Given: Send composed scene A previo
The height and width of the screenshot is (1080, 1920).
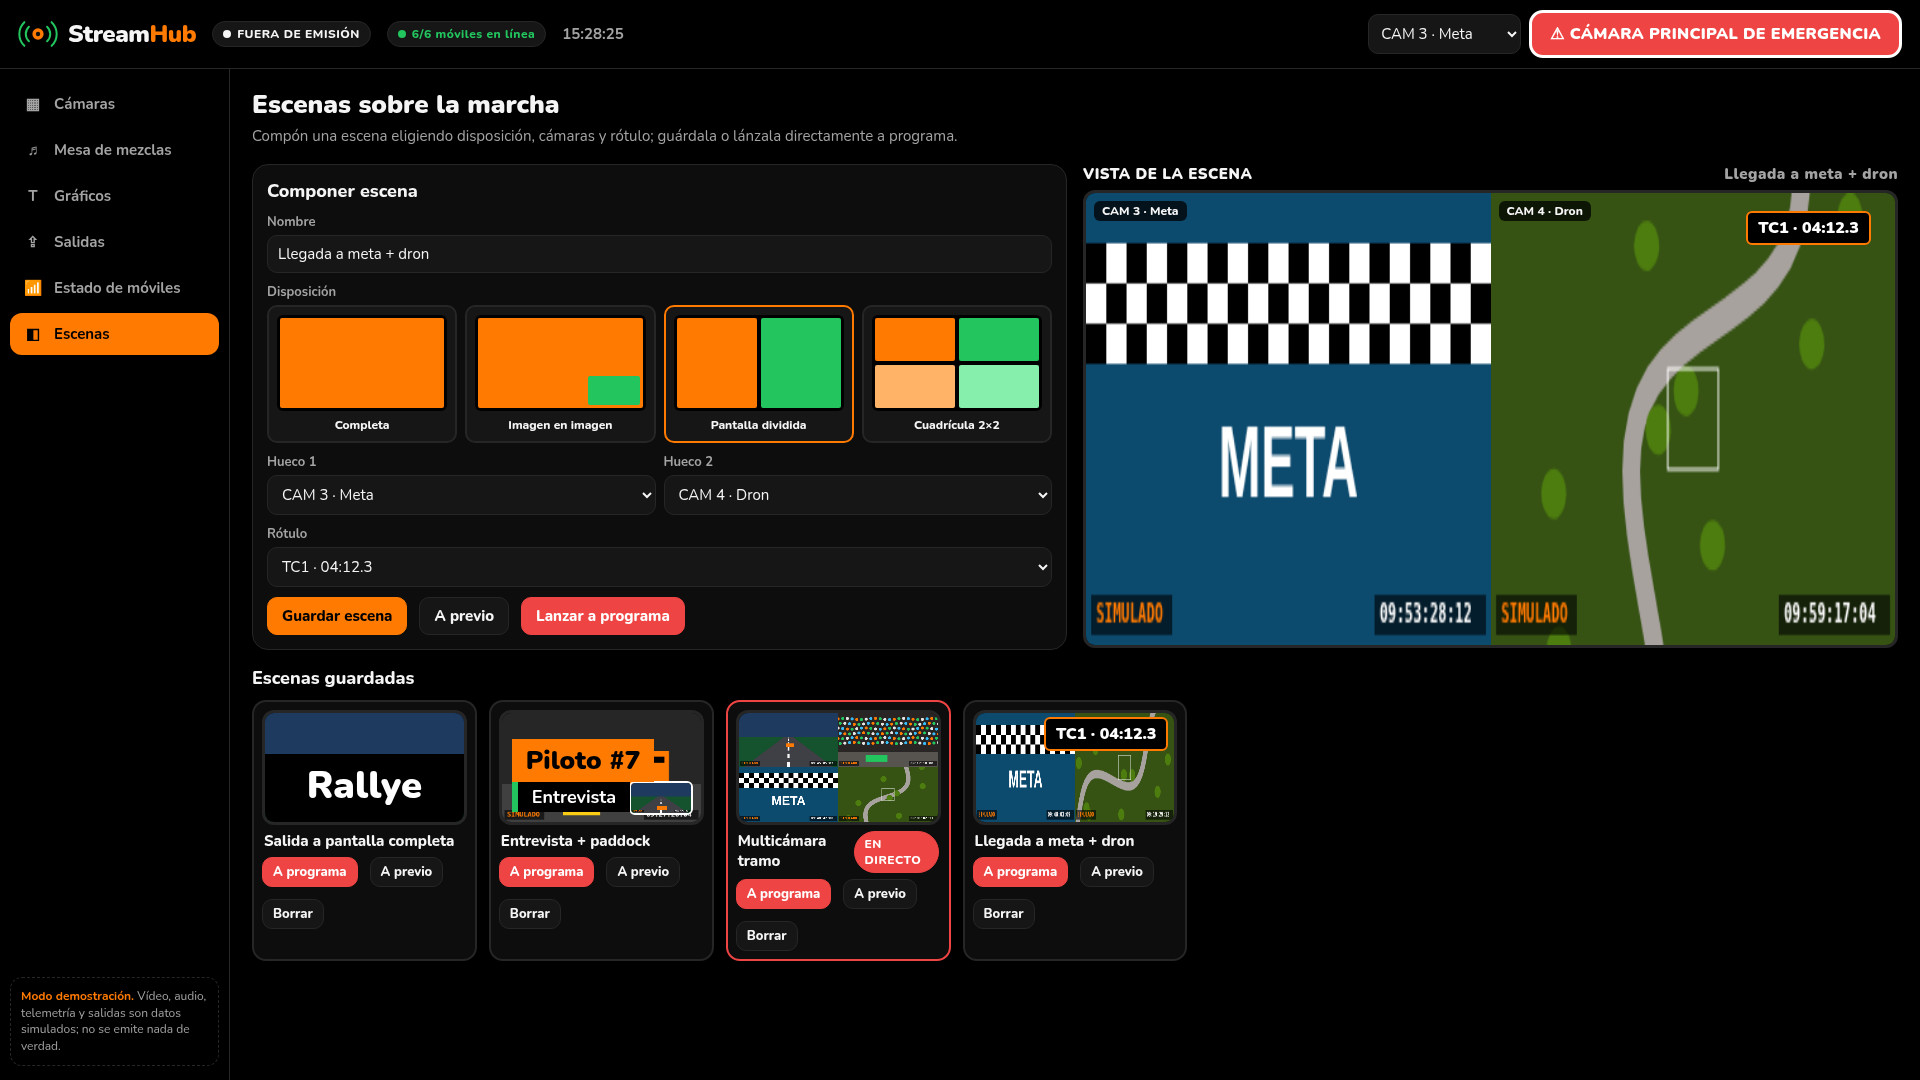Looking at the screenshot, I should [464, 616].
